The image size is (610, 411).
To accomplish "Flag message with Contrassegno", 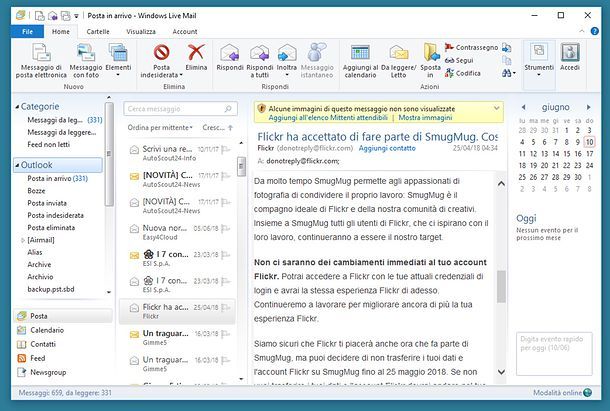I will pyautogui.click(x=471, y=47).
